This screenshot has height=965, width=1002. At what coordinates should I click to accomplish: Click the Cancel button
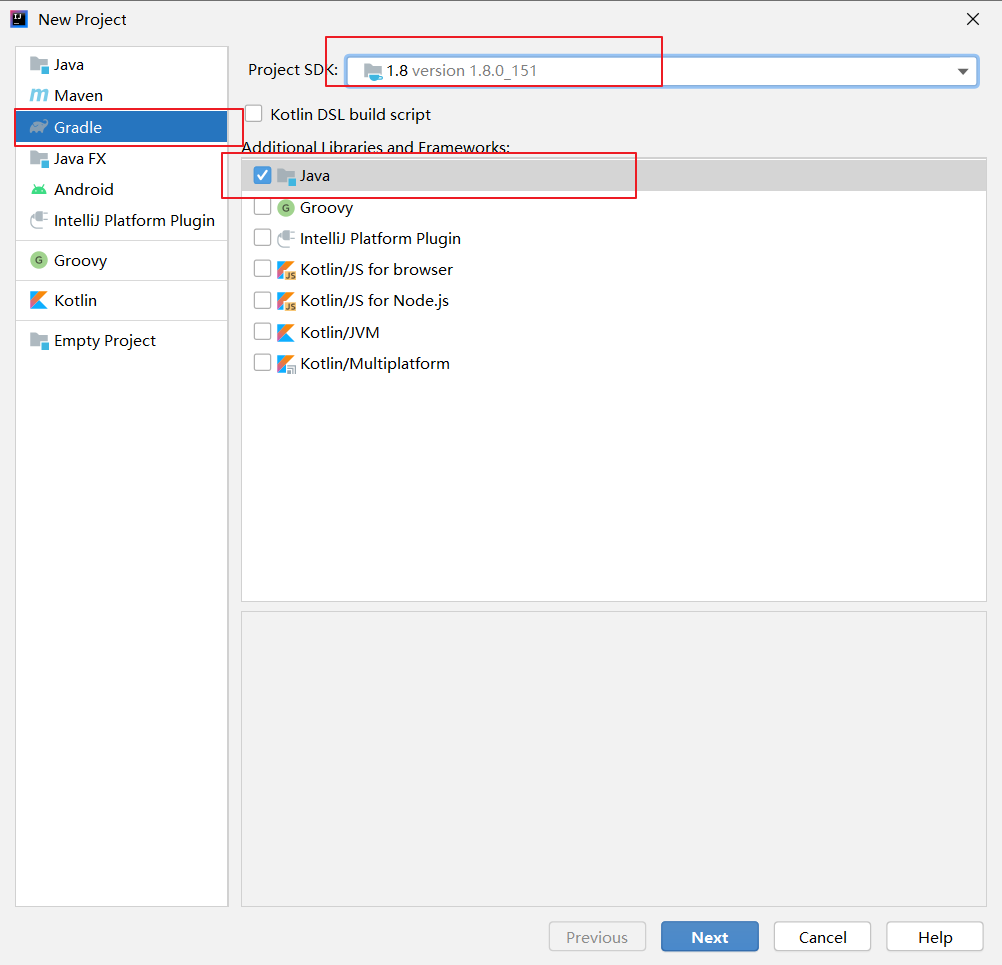[822, 937]
